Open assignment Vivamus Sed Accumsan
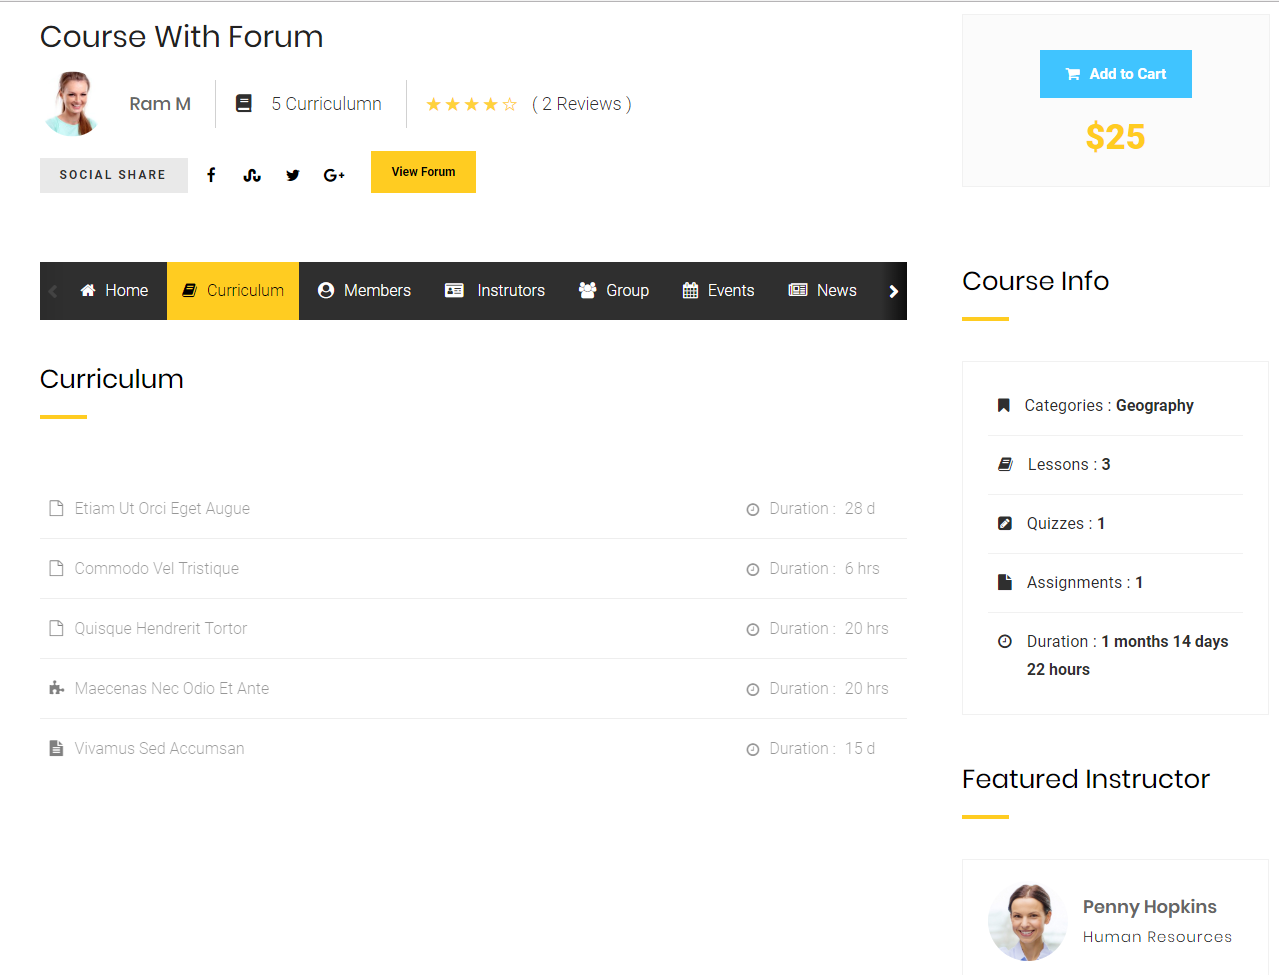This screenshot has height=975, width=1279. [x=159, y=748]
